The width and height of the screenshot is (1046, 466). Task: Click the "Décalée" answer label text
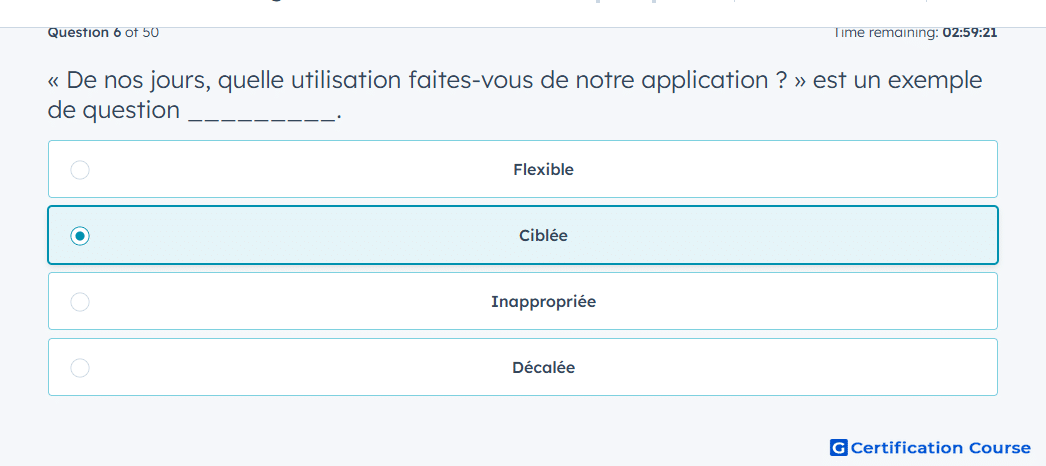tap(543, 368)
